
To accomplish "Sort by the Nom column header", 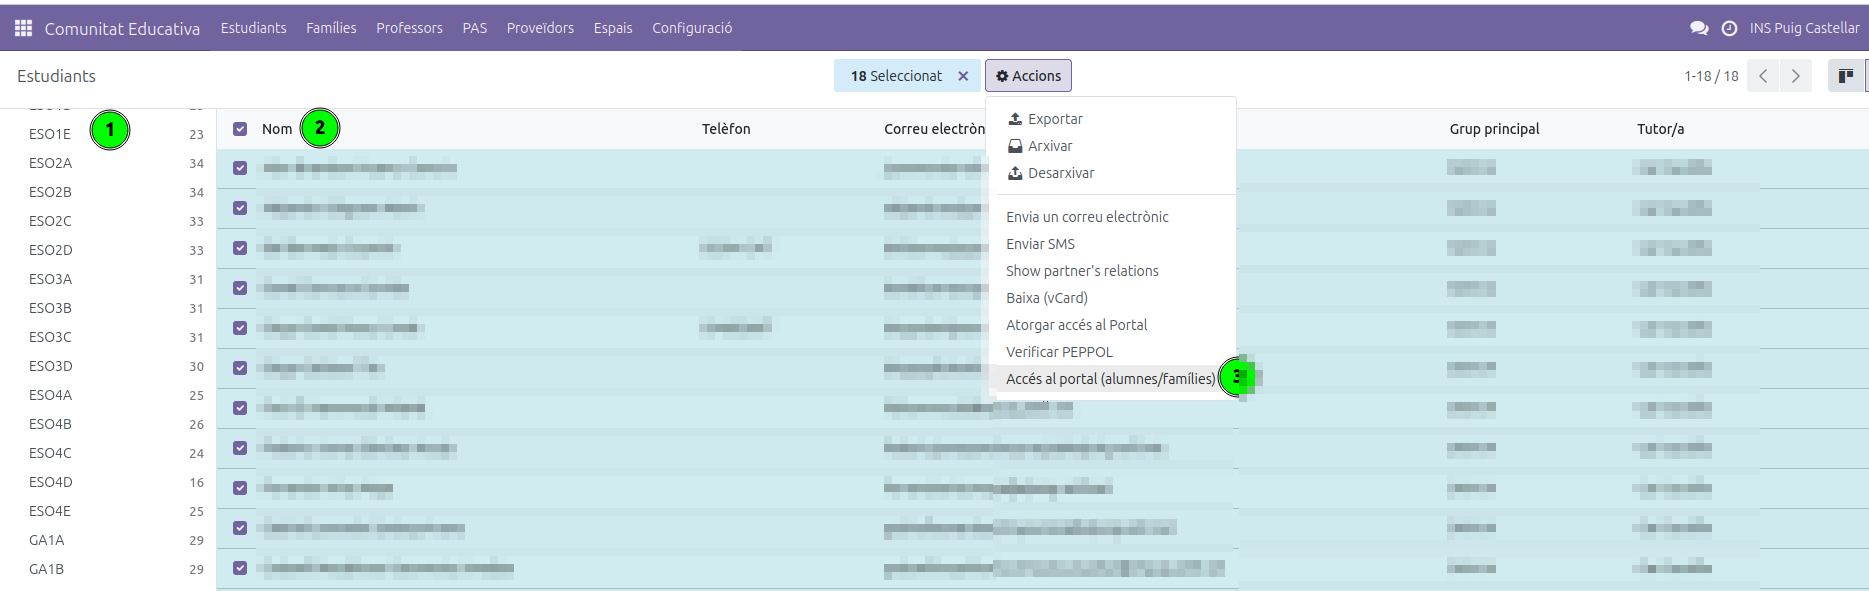I will pyautogui.click(x=277, y=129).
